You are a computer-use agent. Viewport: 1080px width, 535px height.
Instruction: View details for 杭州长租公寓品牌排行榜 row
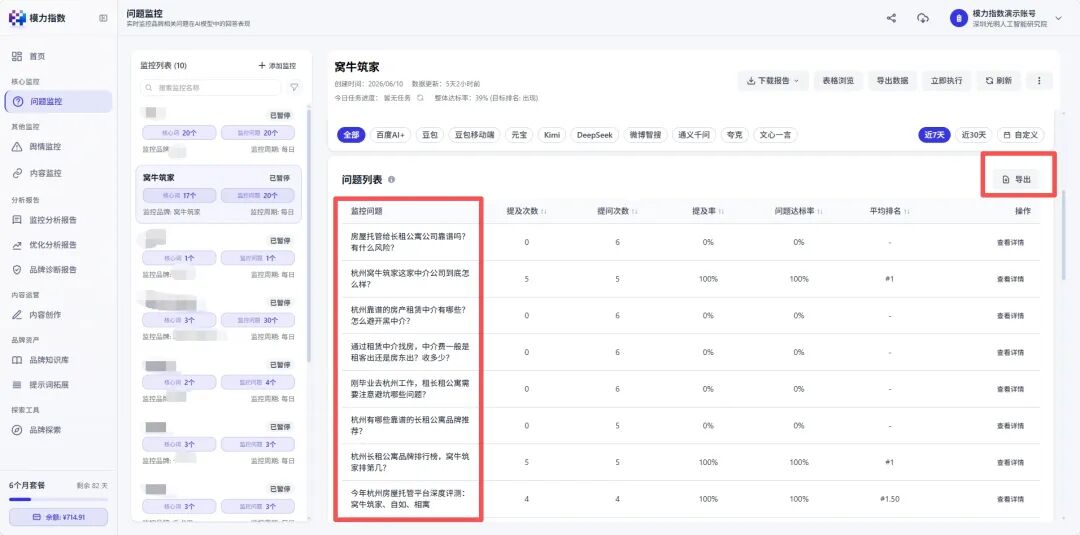[1010, 462]
